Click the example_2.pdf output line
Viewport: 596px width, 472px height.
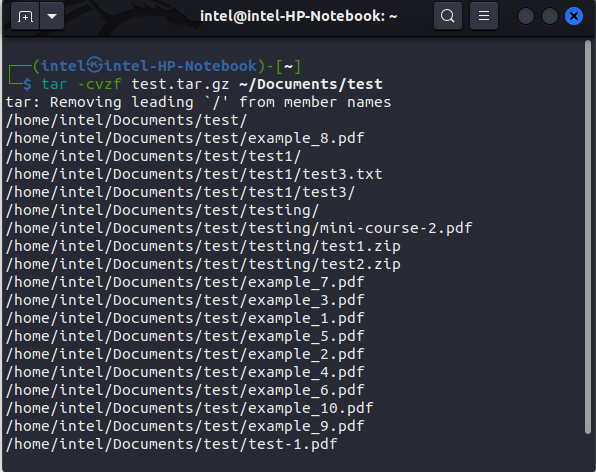pyautogui.click(x=185, y=354)
